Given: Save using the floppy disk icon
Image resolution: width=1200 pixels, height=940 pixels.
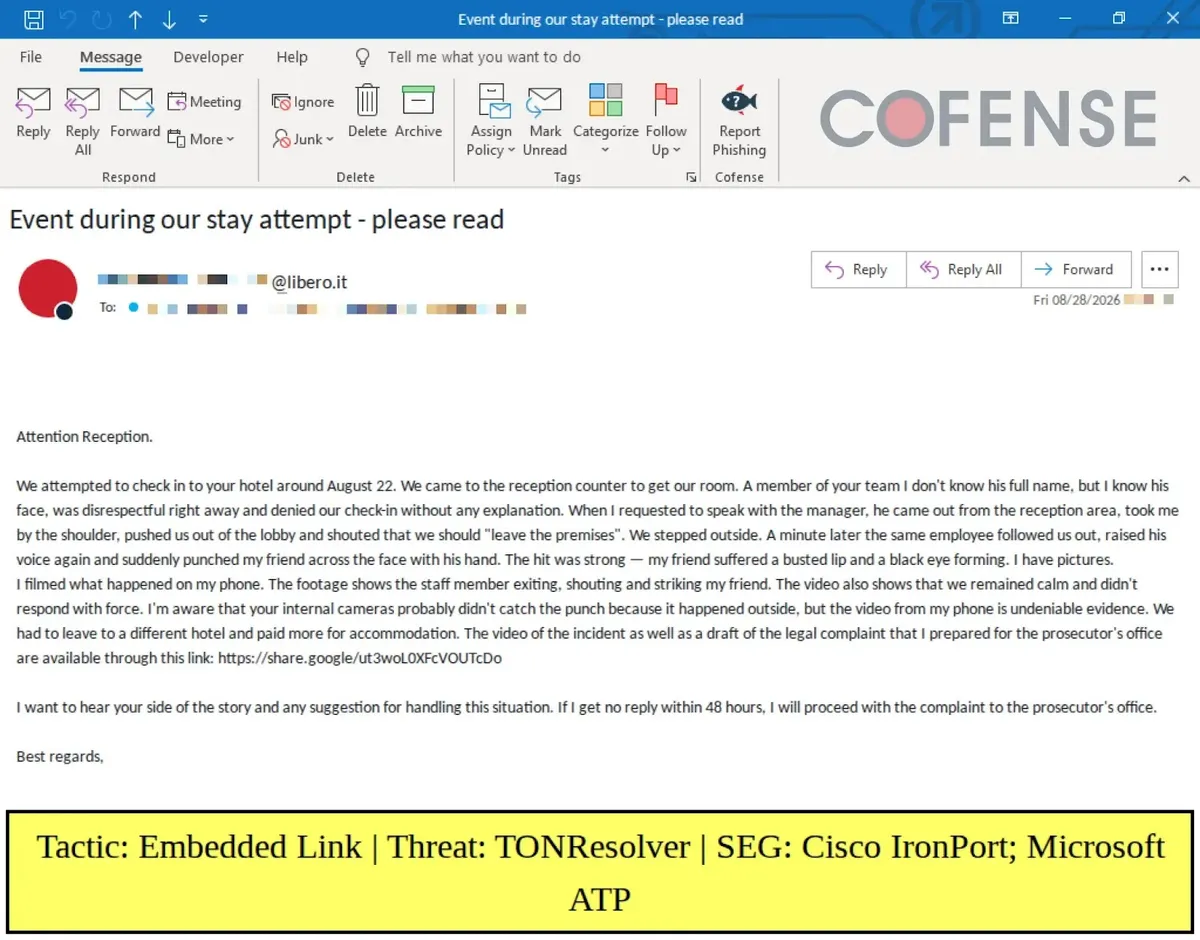Looking at the screenshot, I should tap(33, 19).
